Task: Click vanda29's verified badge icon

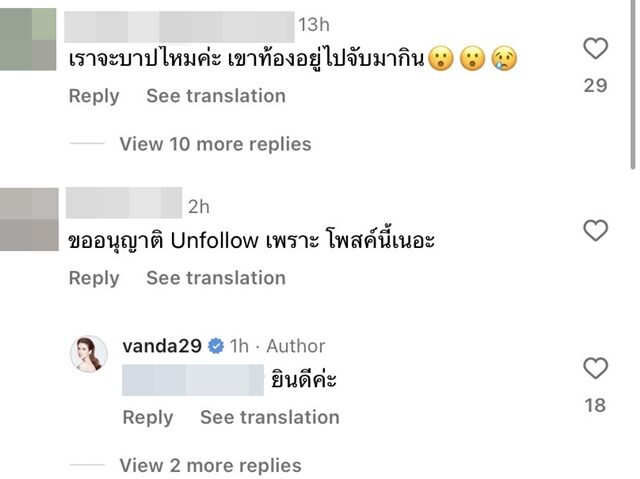Action: tap(216, 346)
